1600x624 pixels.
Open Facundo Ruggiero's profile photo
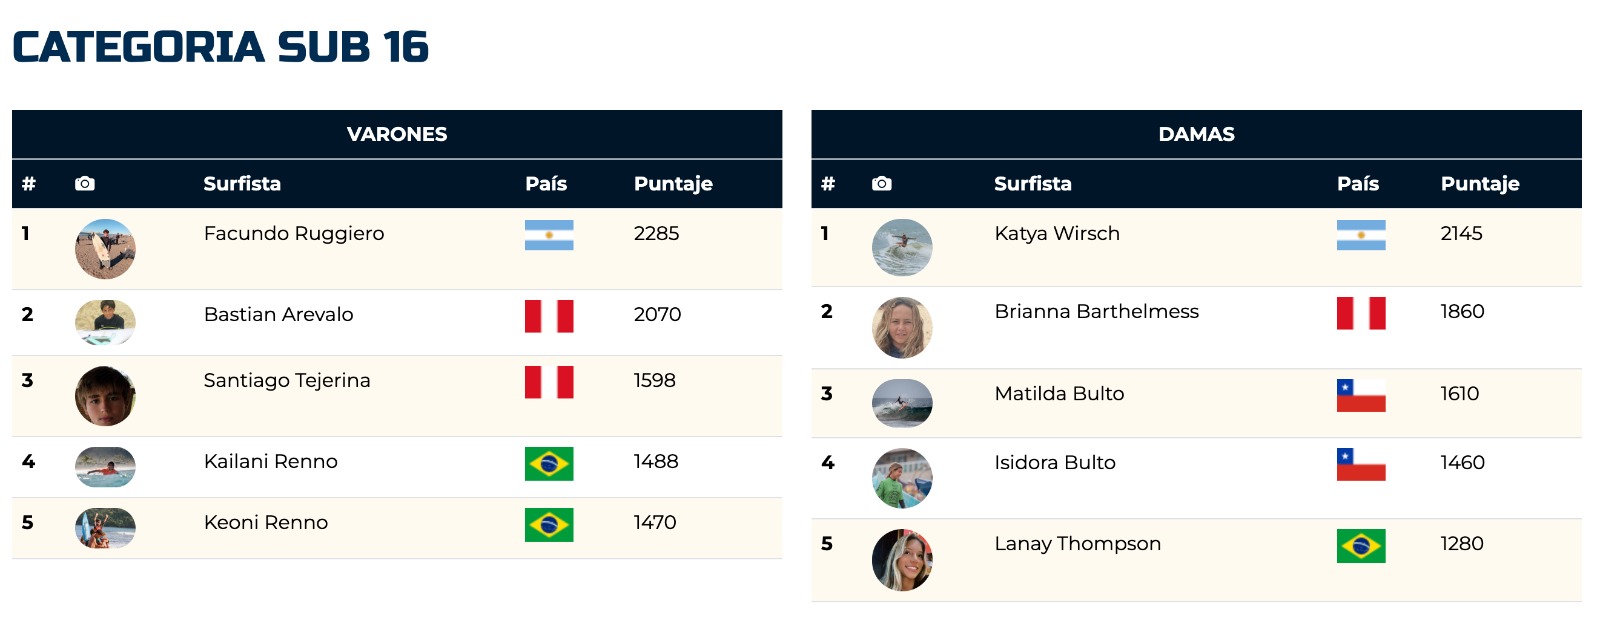(x=105, y=249)
